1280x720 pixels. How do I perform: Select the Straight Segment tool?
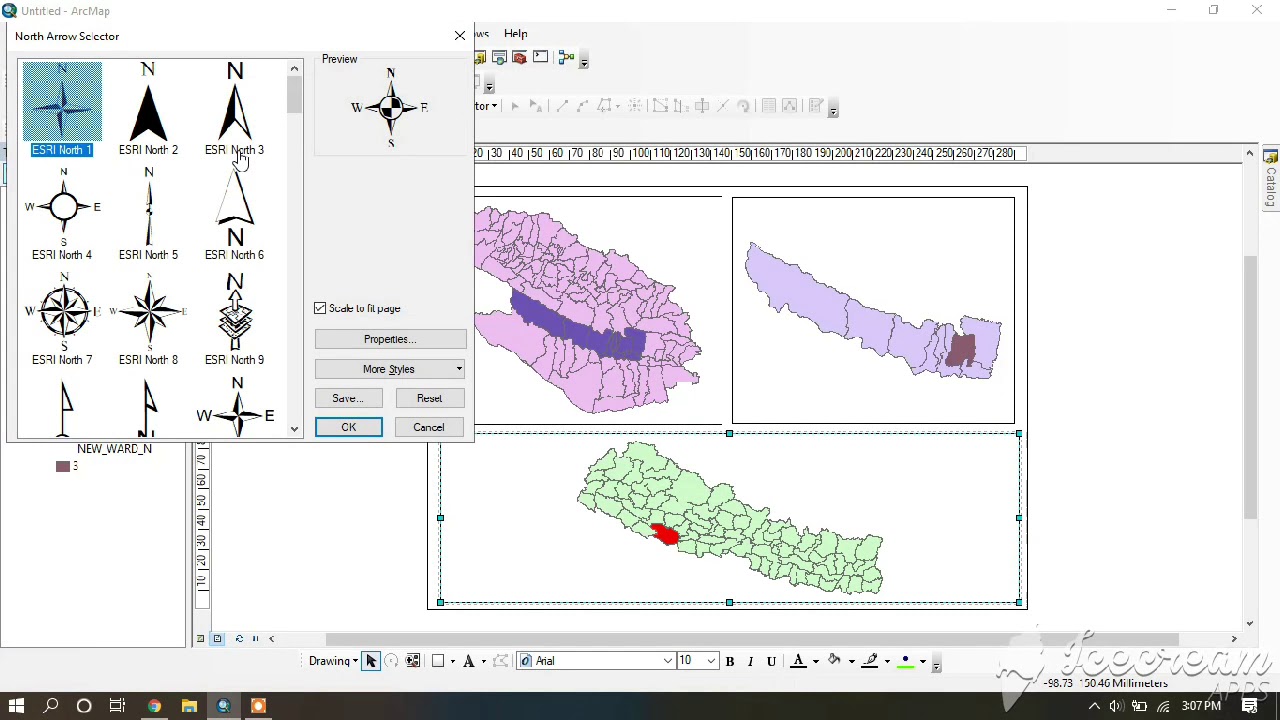click(x=562, y=106)
